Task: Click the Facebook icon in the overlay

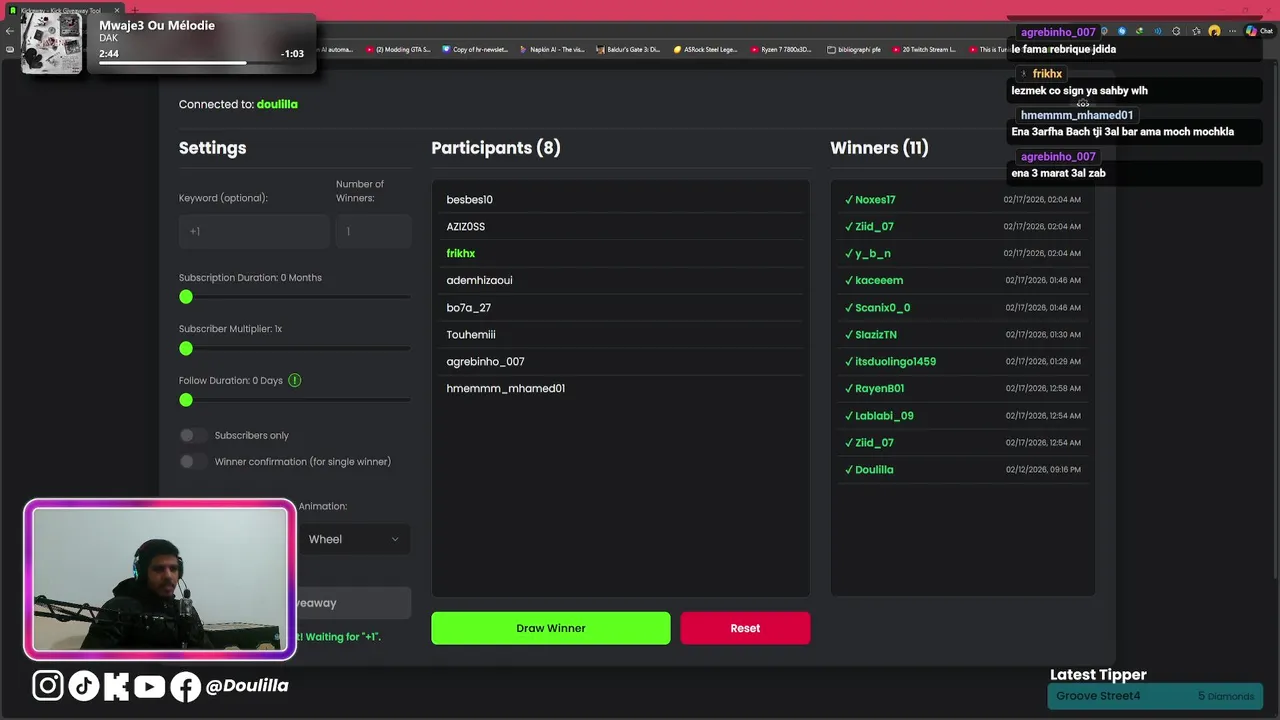Action: tap(185, 686)
